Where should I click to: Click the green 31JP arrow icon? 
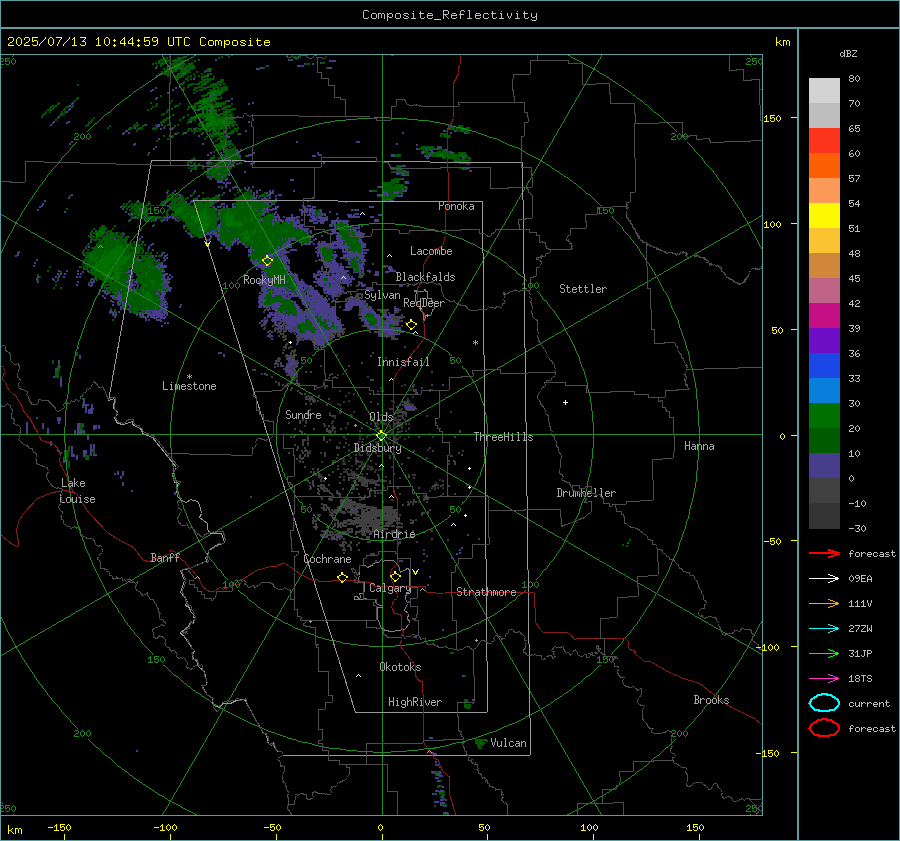(824, 653)
